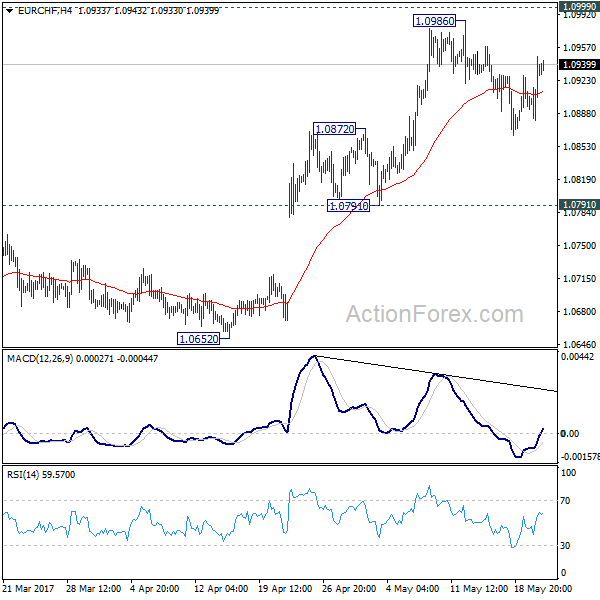Click the 1.07500 price axis value
Viewport: 600px width, 600px height.
tap(579, 246)
